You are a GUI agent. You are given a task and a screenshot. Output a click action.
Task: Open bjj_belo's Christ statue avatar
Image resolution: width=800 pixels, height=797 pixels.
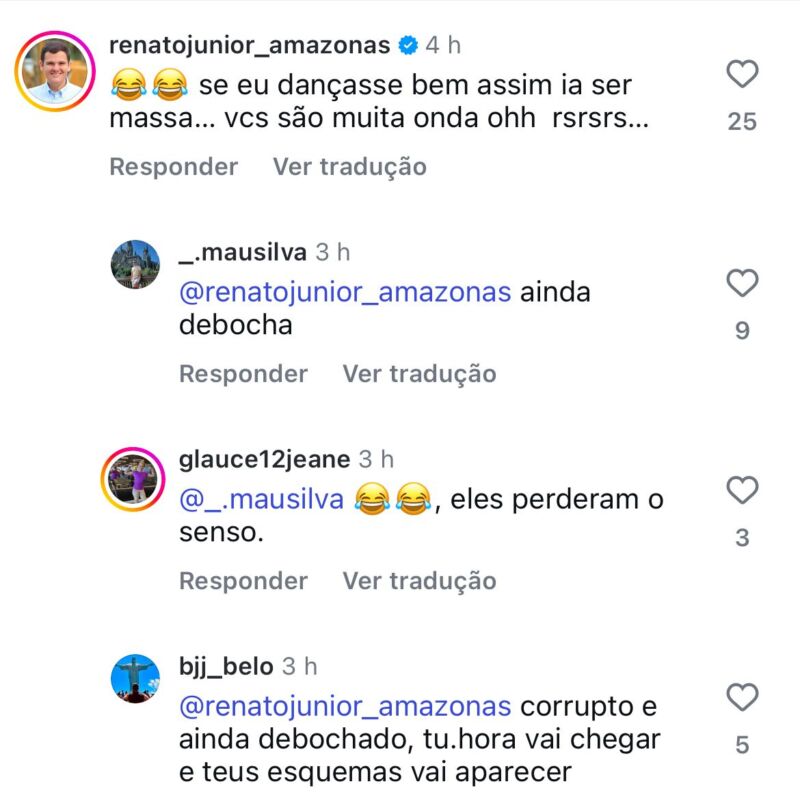(x=135, y=679)
